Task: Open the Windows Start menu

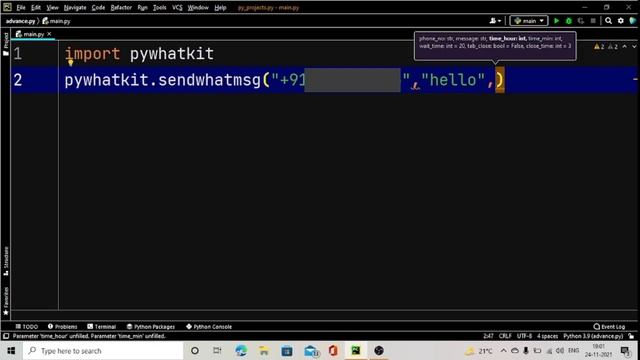Action: 11,351
